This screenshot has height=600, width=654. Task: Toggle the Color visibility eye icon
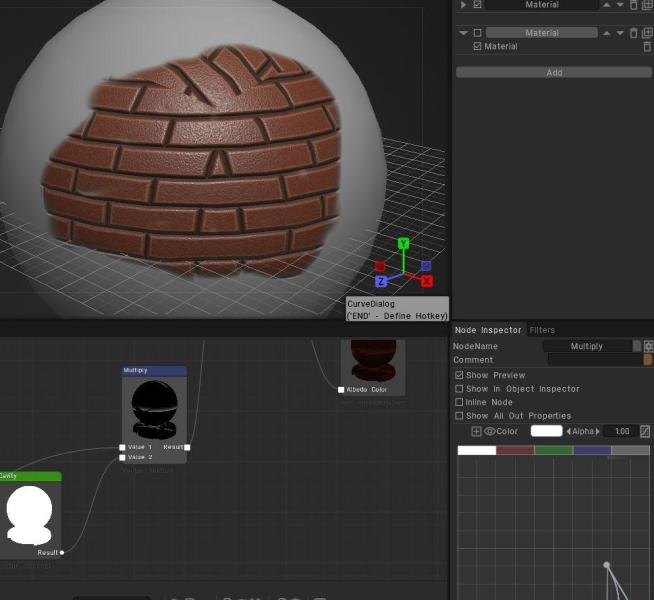point(490,431)
